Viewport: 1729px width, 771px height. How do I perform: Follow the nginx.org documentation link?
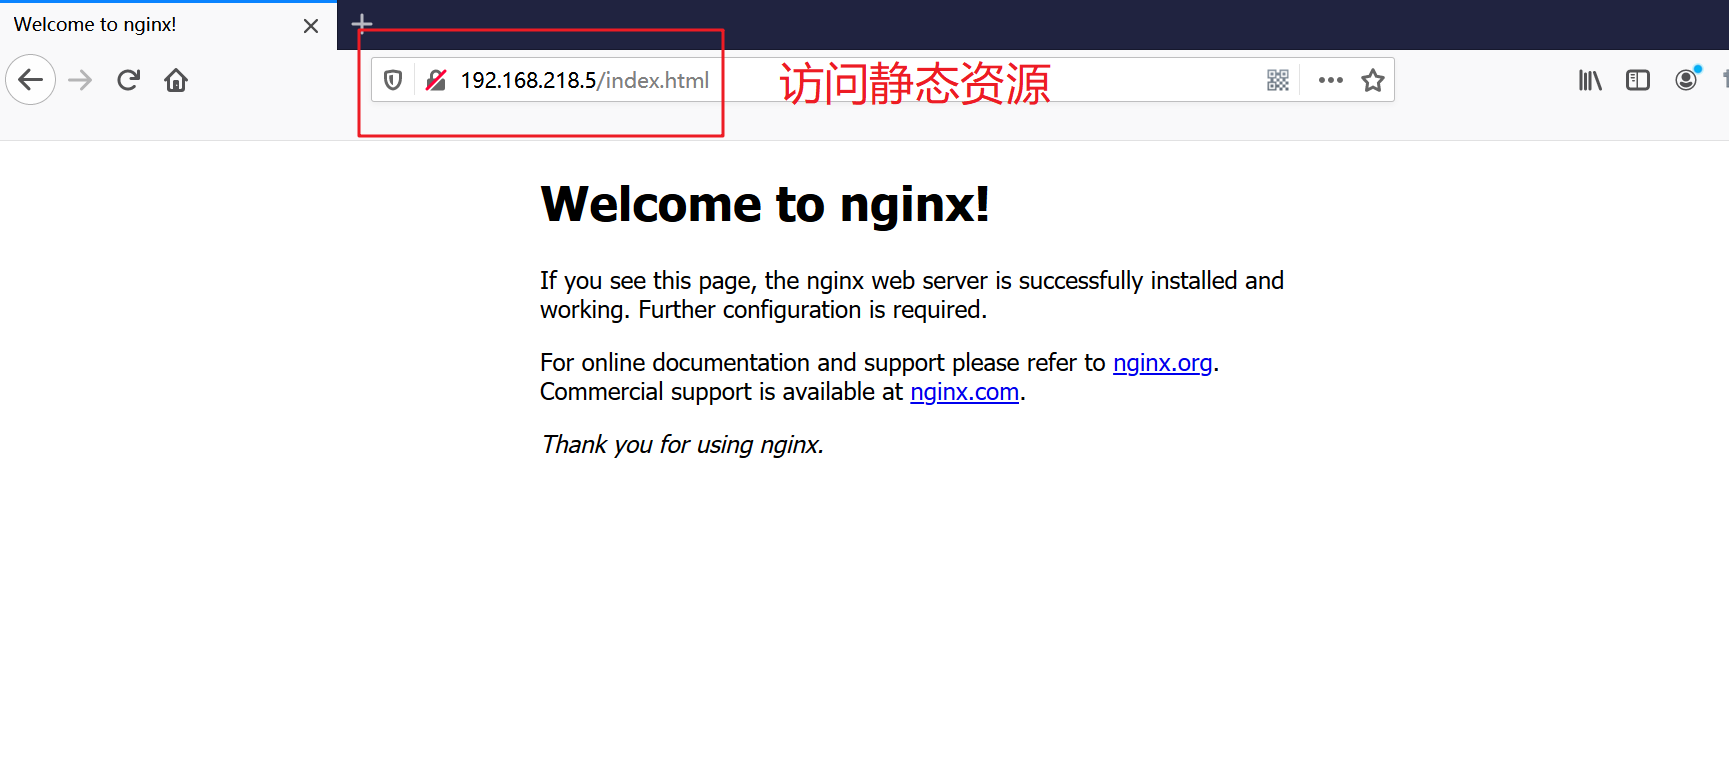[1162, 362]
